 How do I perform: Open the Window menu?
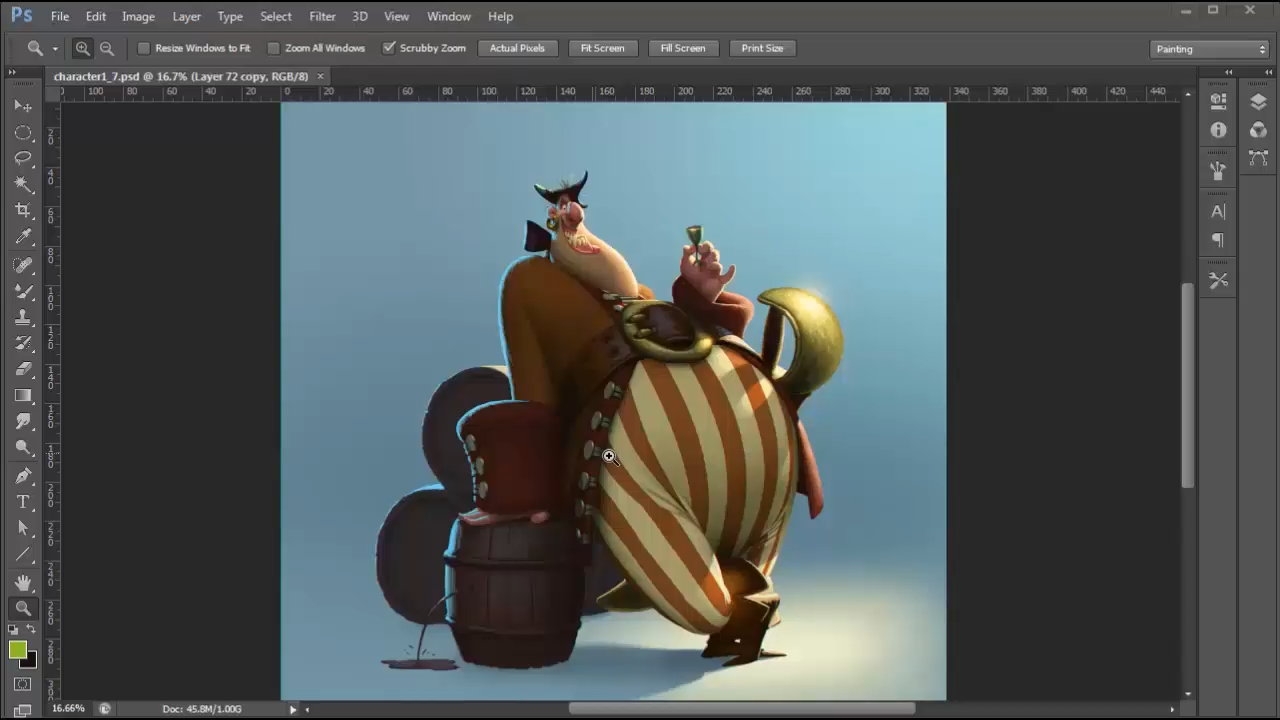[449, 16]
